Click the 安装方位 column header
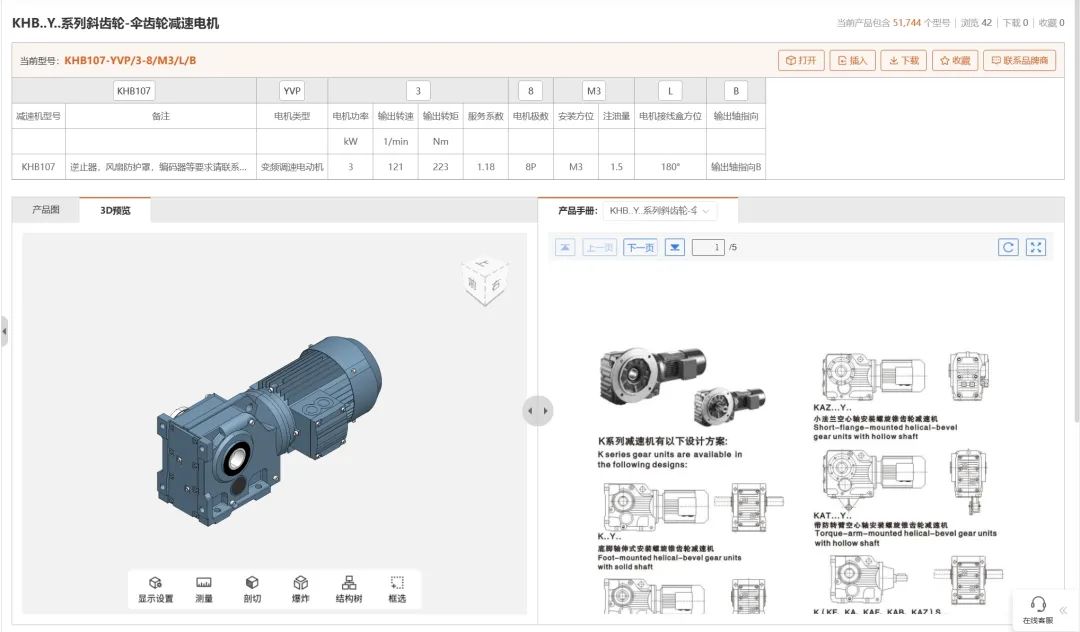The width and height of the screenshot is (1080, 632). [x=576, y=116]
